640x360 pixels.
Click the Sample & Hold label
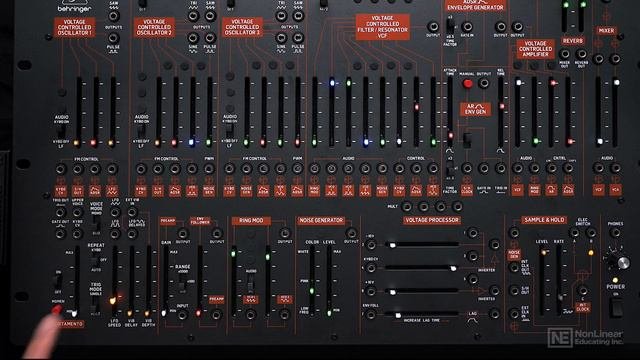[544, 220]
